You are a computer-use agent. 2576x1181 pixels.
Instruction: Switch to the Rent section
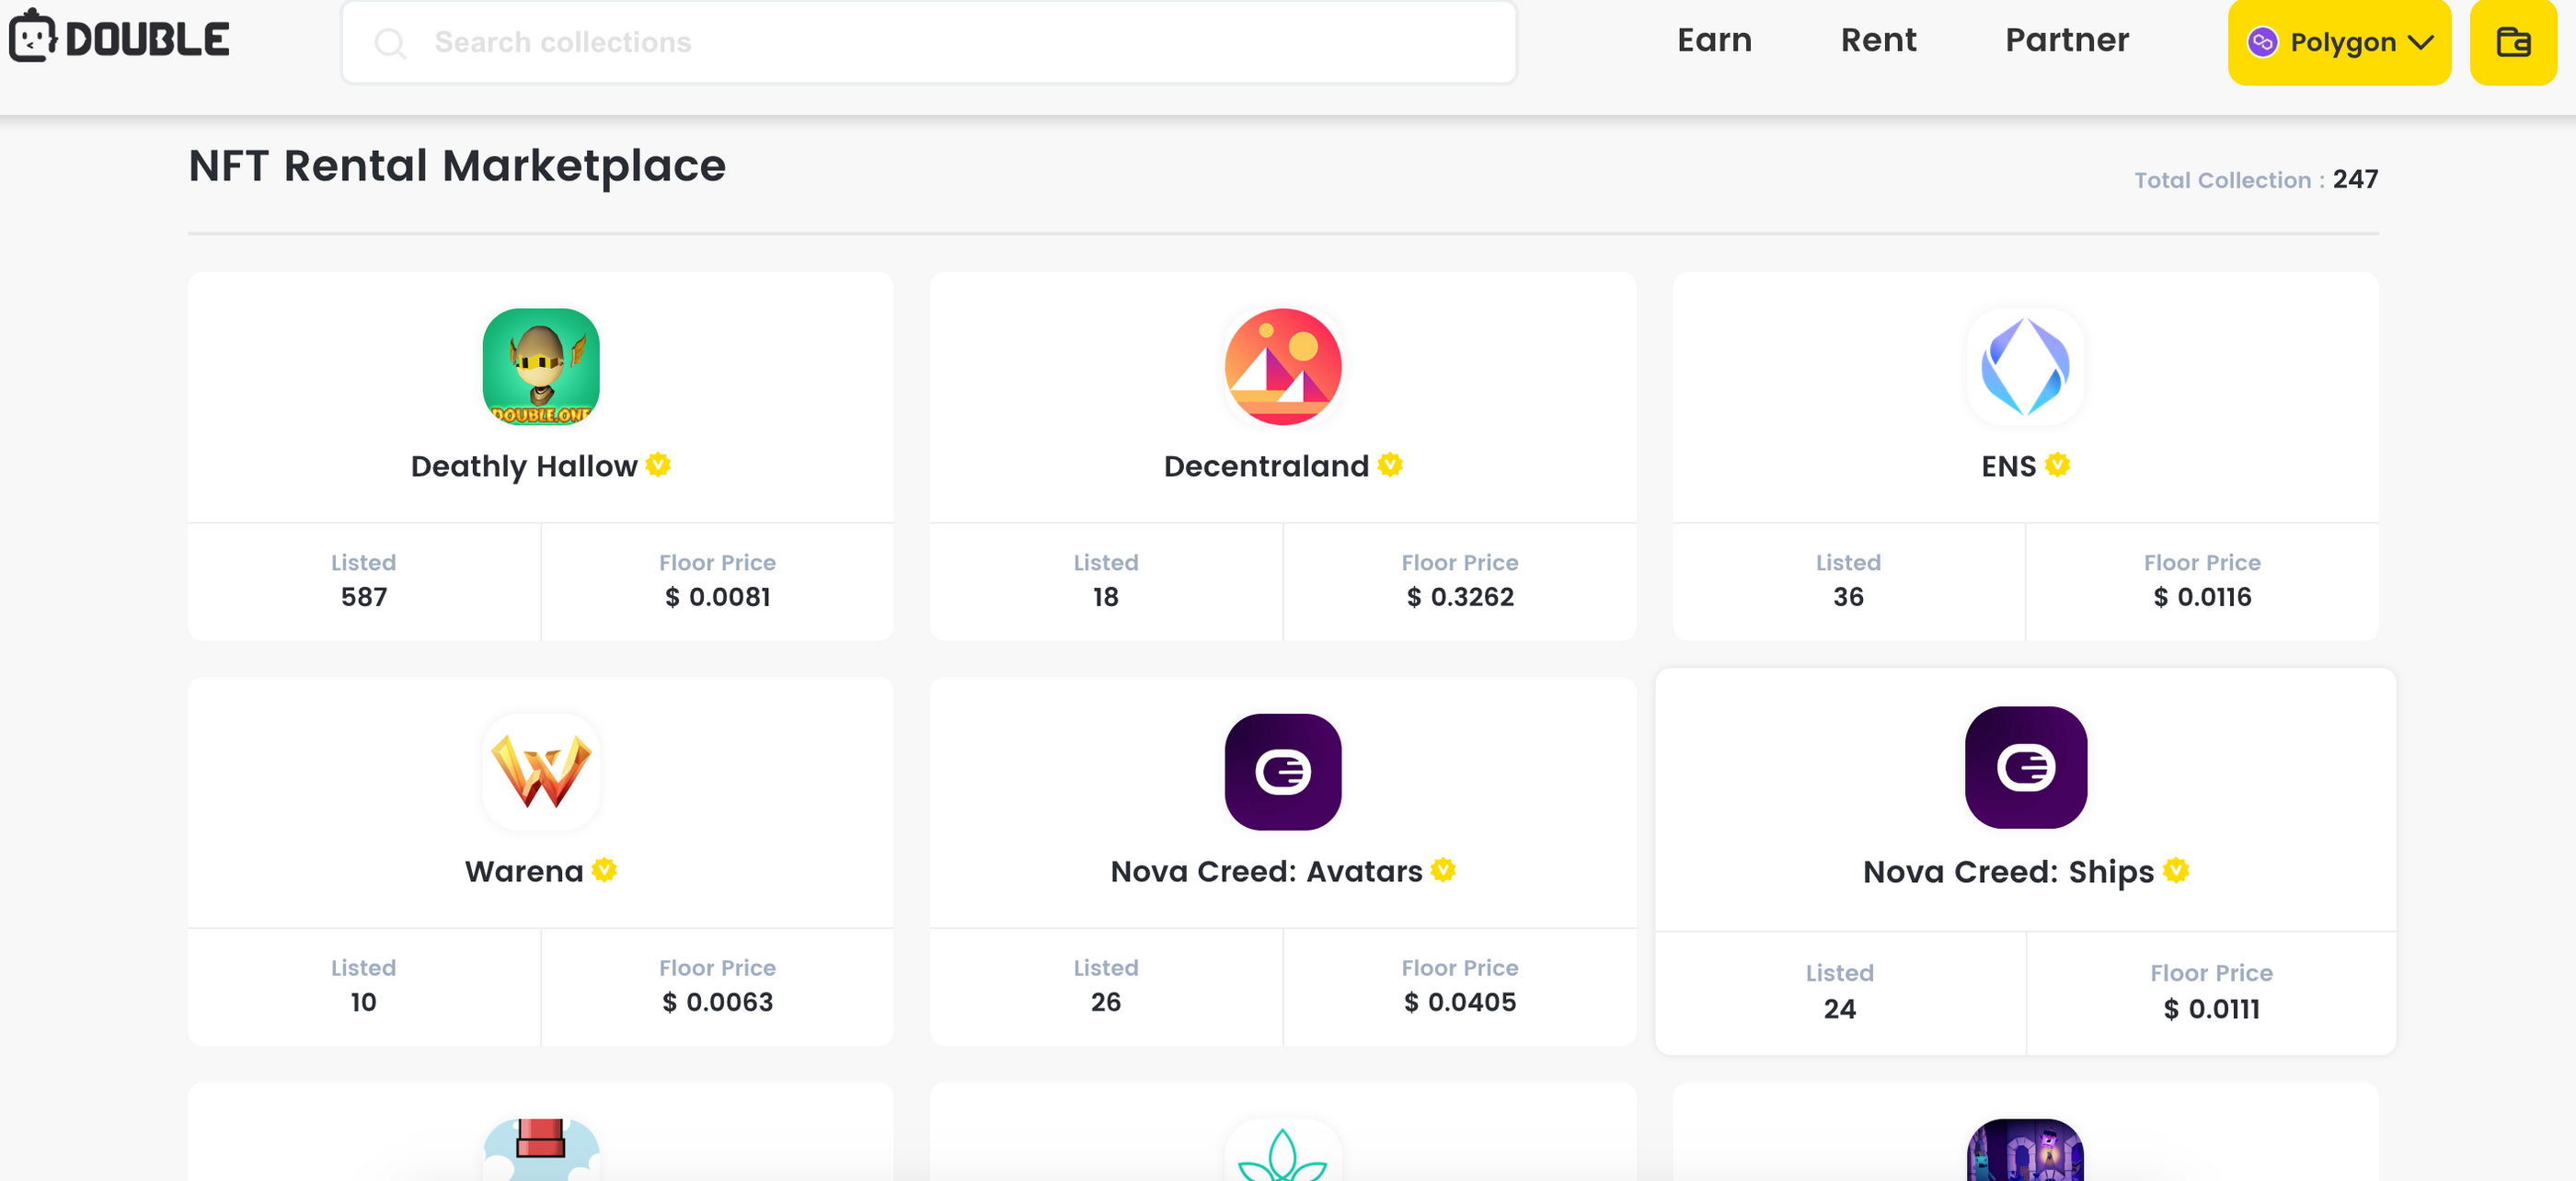(1879, 40)
